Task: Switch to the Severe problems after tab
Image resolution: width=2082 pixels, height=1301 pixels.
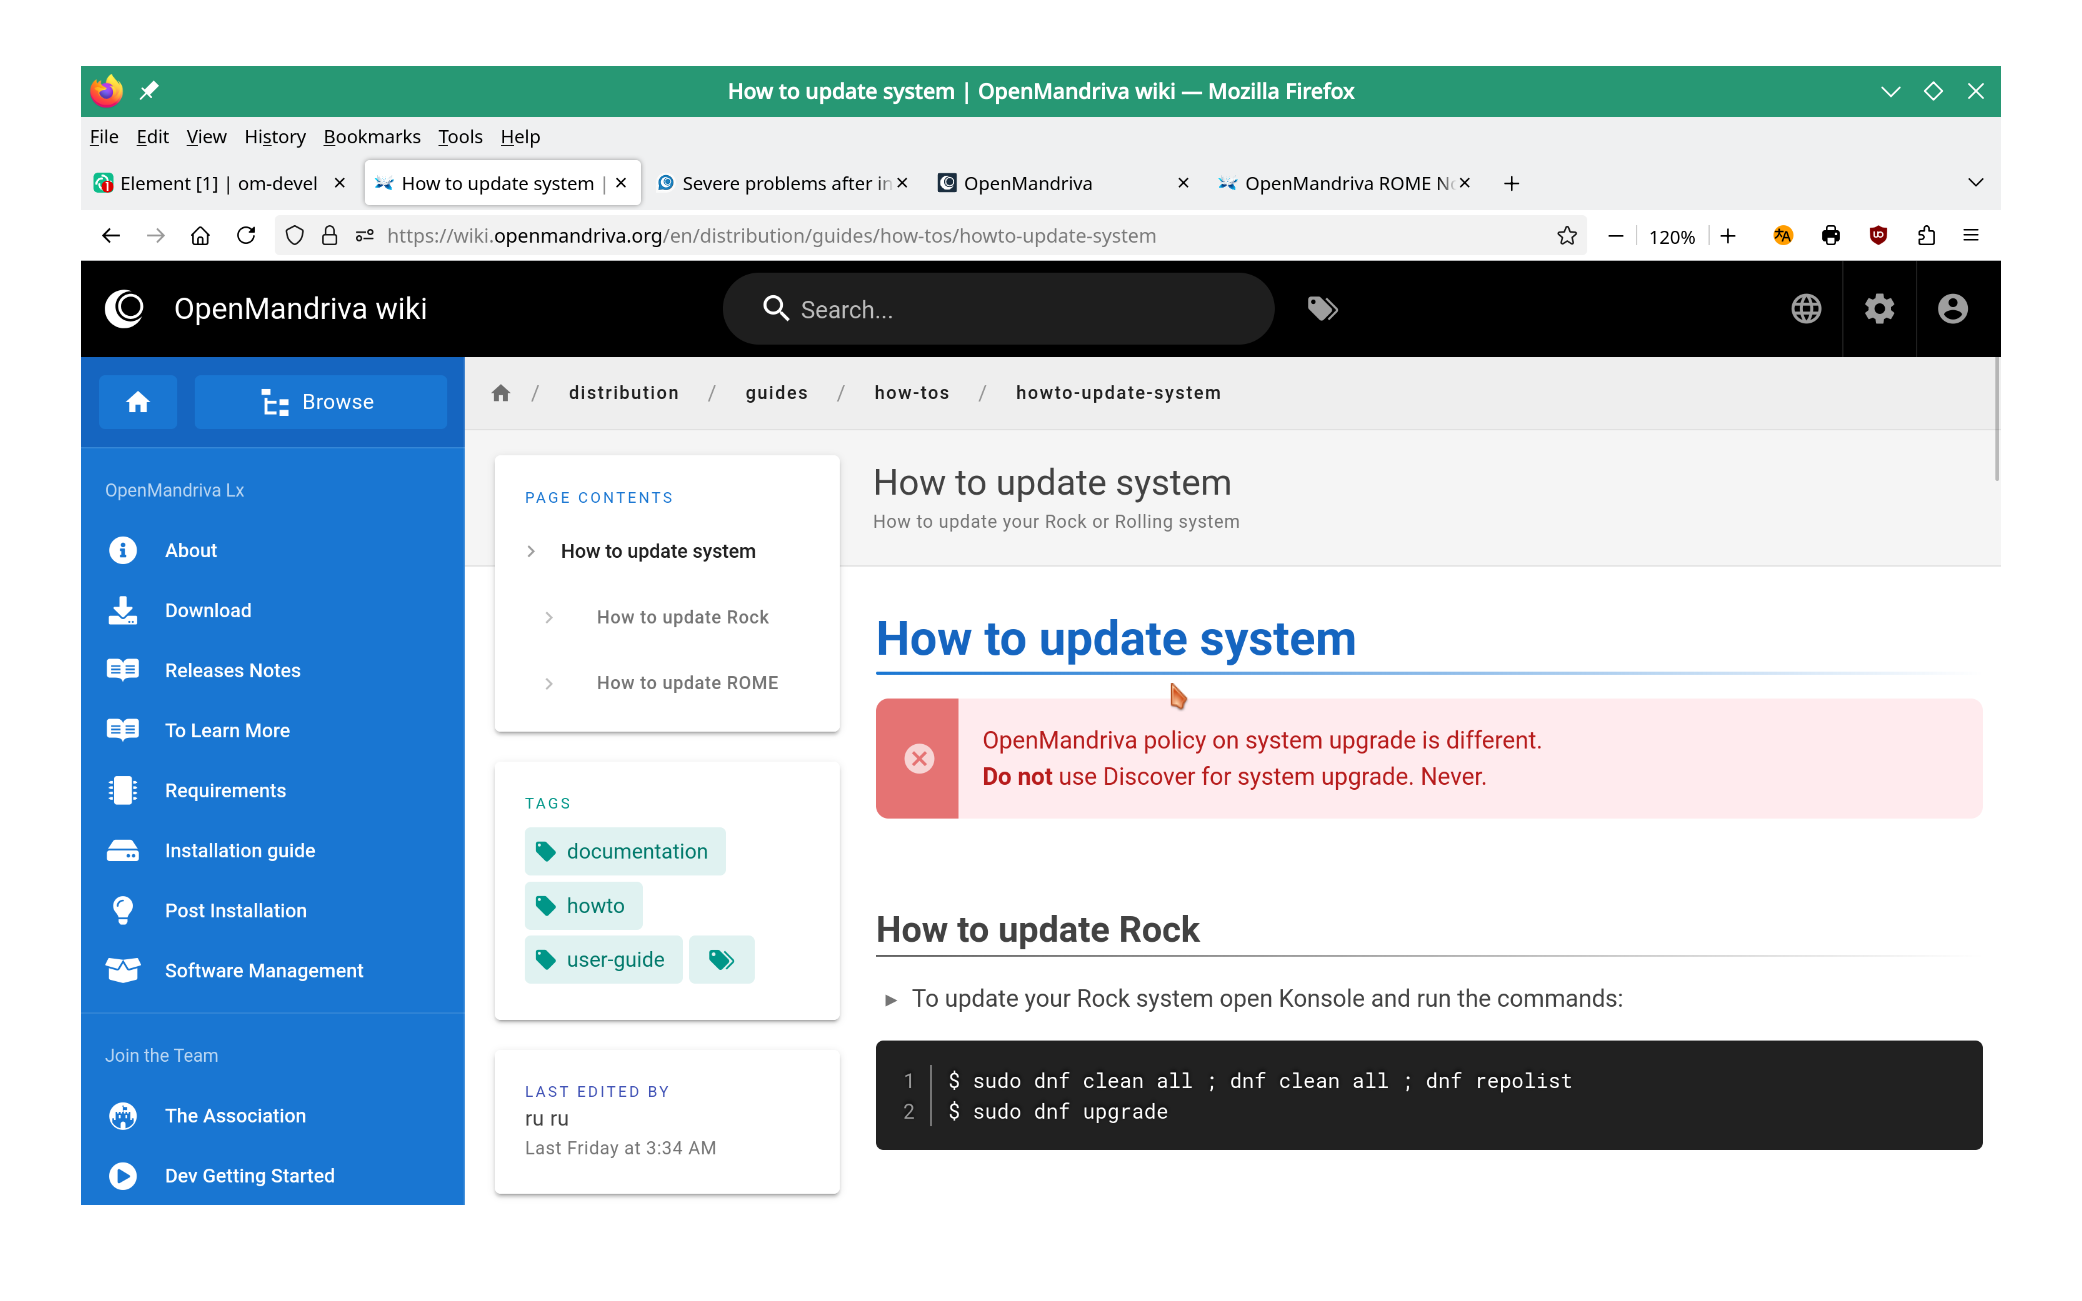Action: click(x=783, y=184)
